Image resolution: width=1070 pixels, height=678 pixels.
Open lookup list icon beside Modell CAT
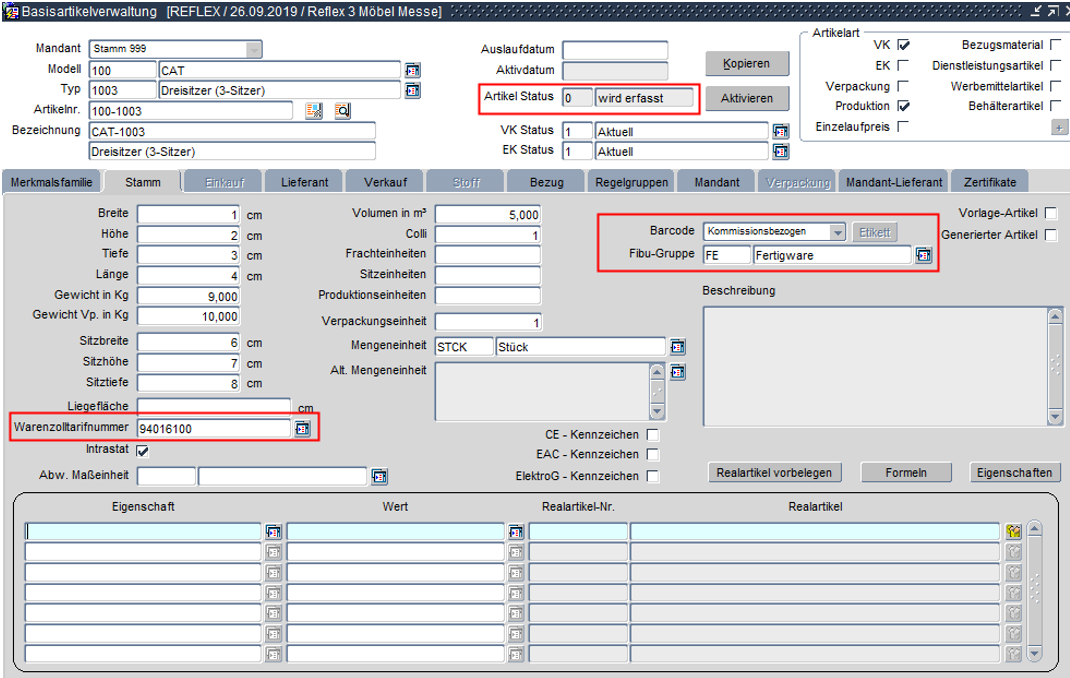pyautogui.click(x=412, y=70)
